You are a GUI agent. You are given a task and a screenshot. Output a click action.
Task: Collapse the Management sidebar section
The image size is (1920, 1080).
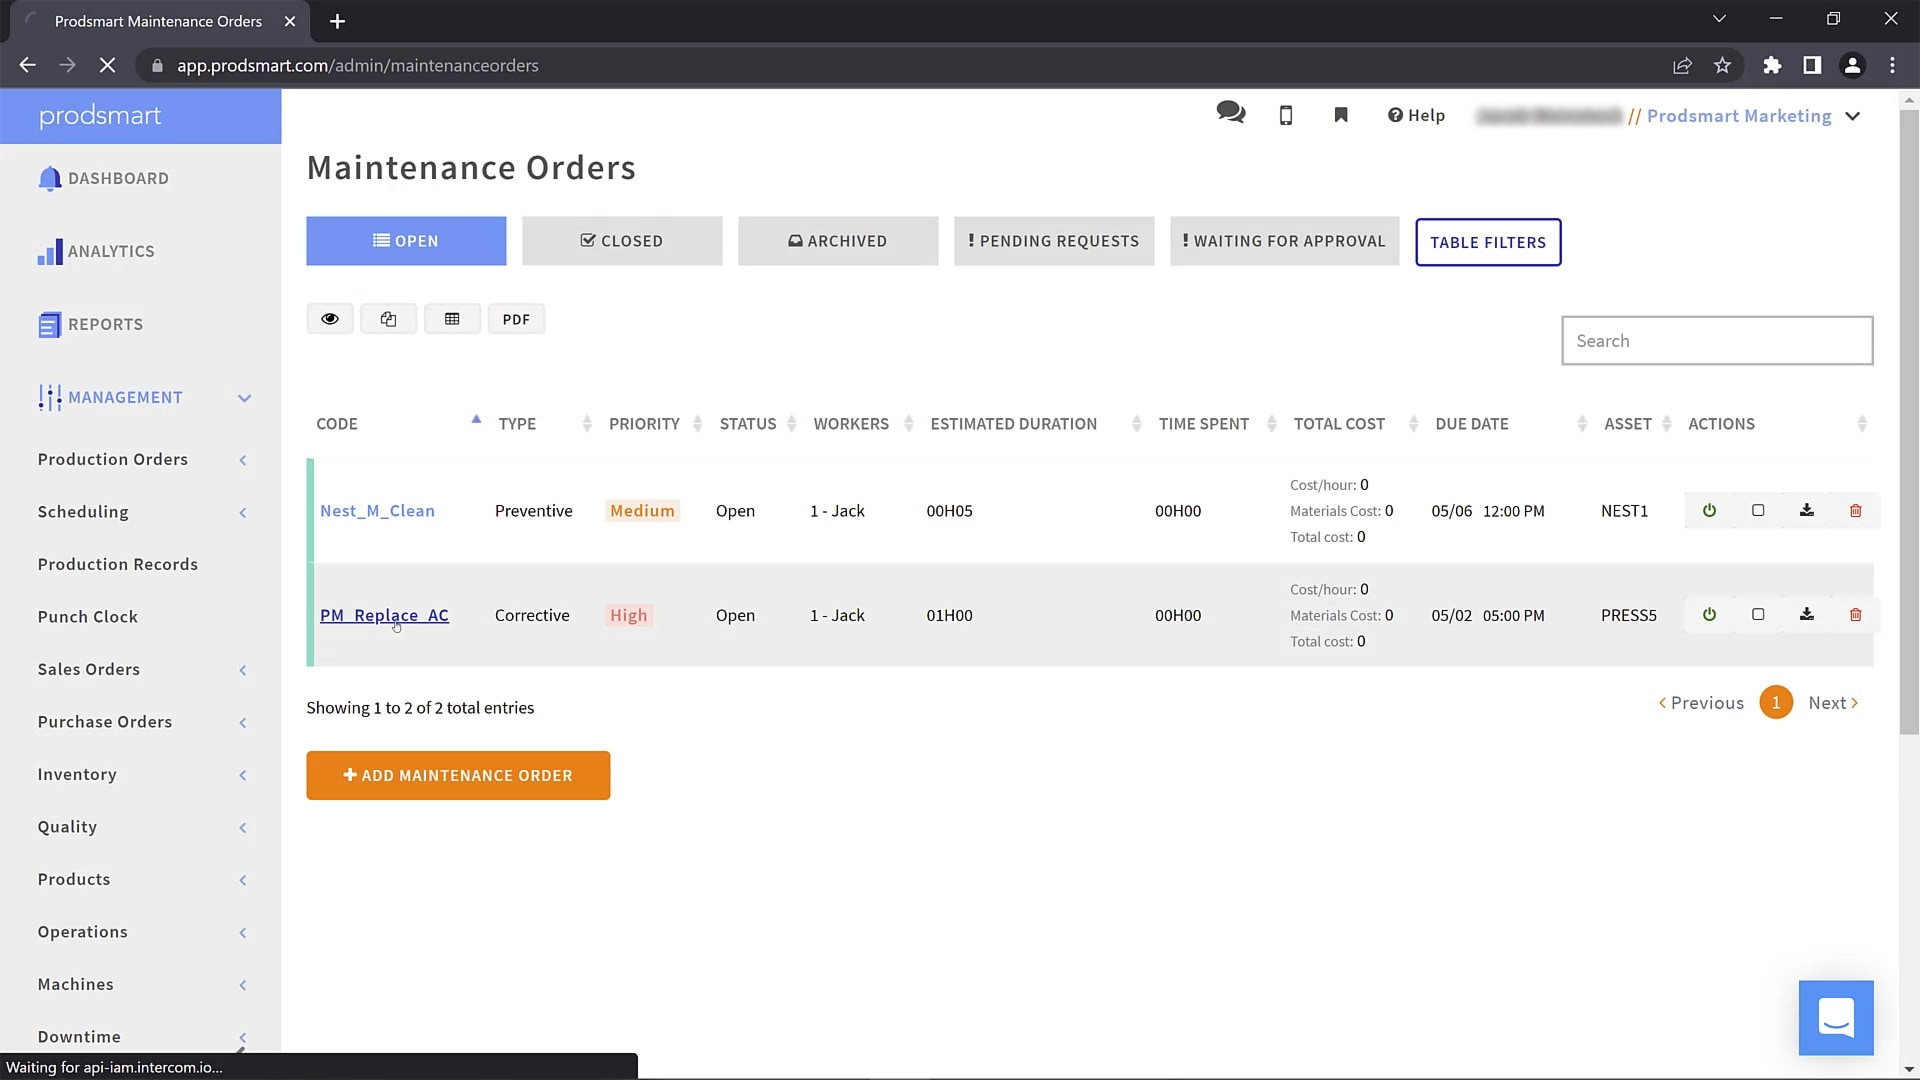244,398
